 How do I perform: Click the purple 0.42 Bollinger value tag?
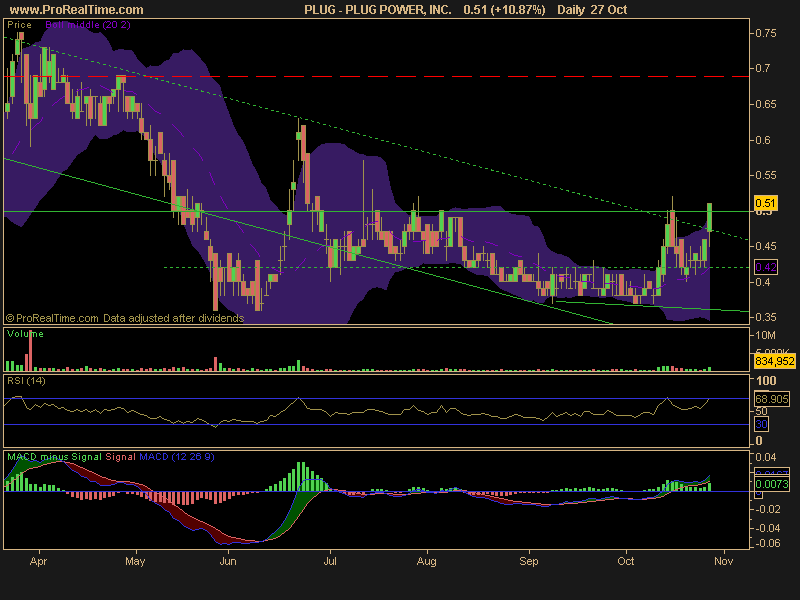[x=765, y=267]
